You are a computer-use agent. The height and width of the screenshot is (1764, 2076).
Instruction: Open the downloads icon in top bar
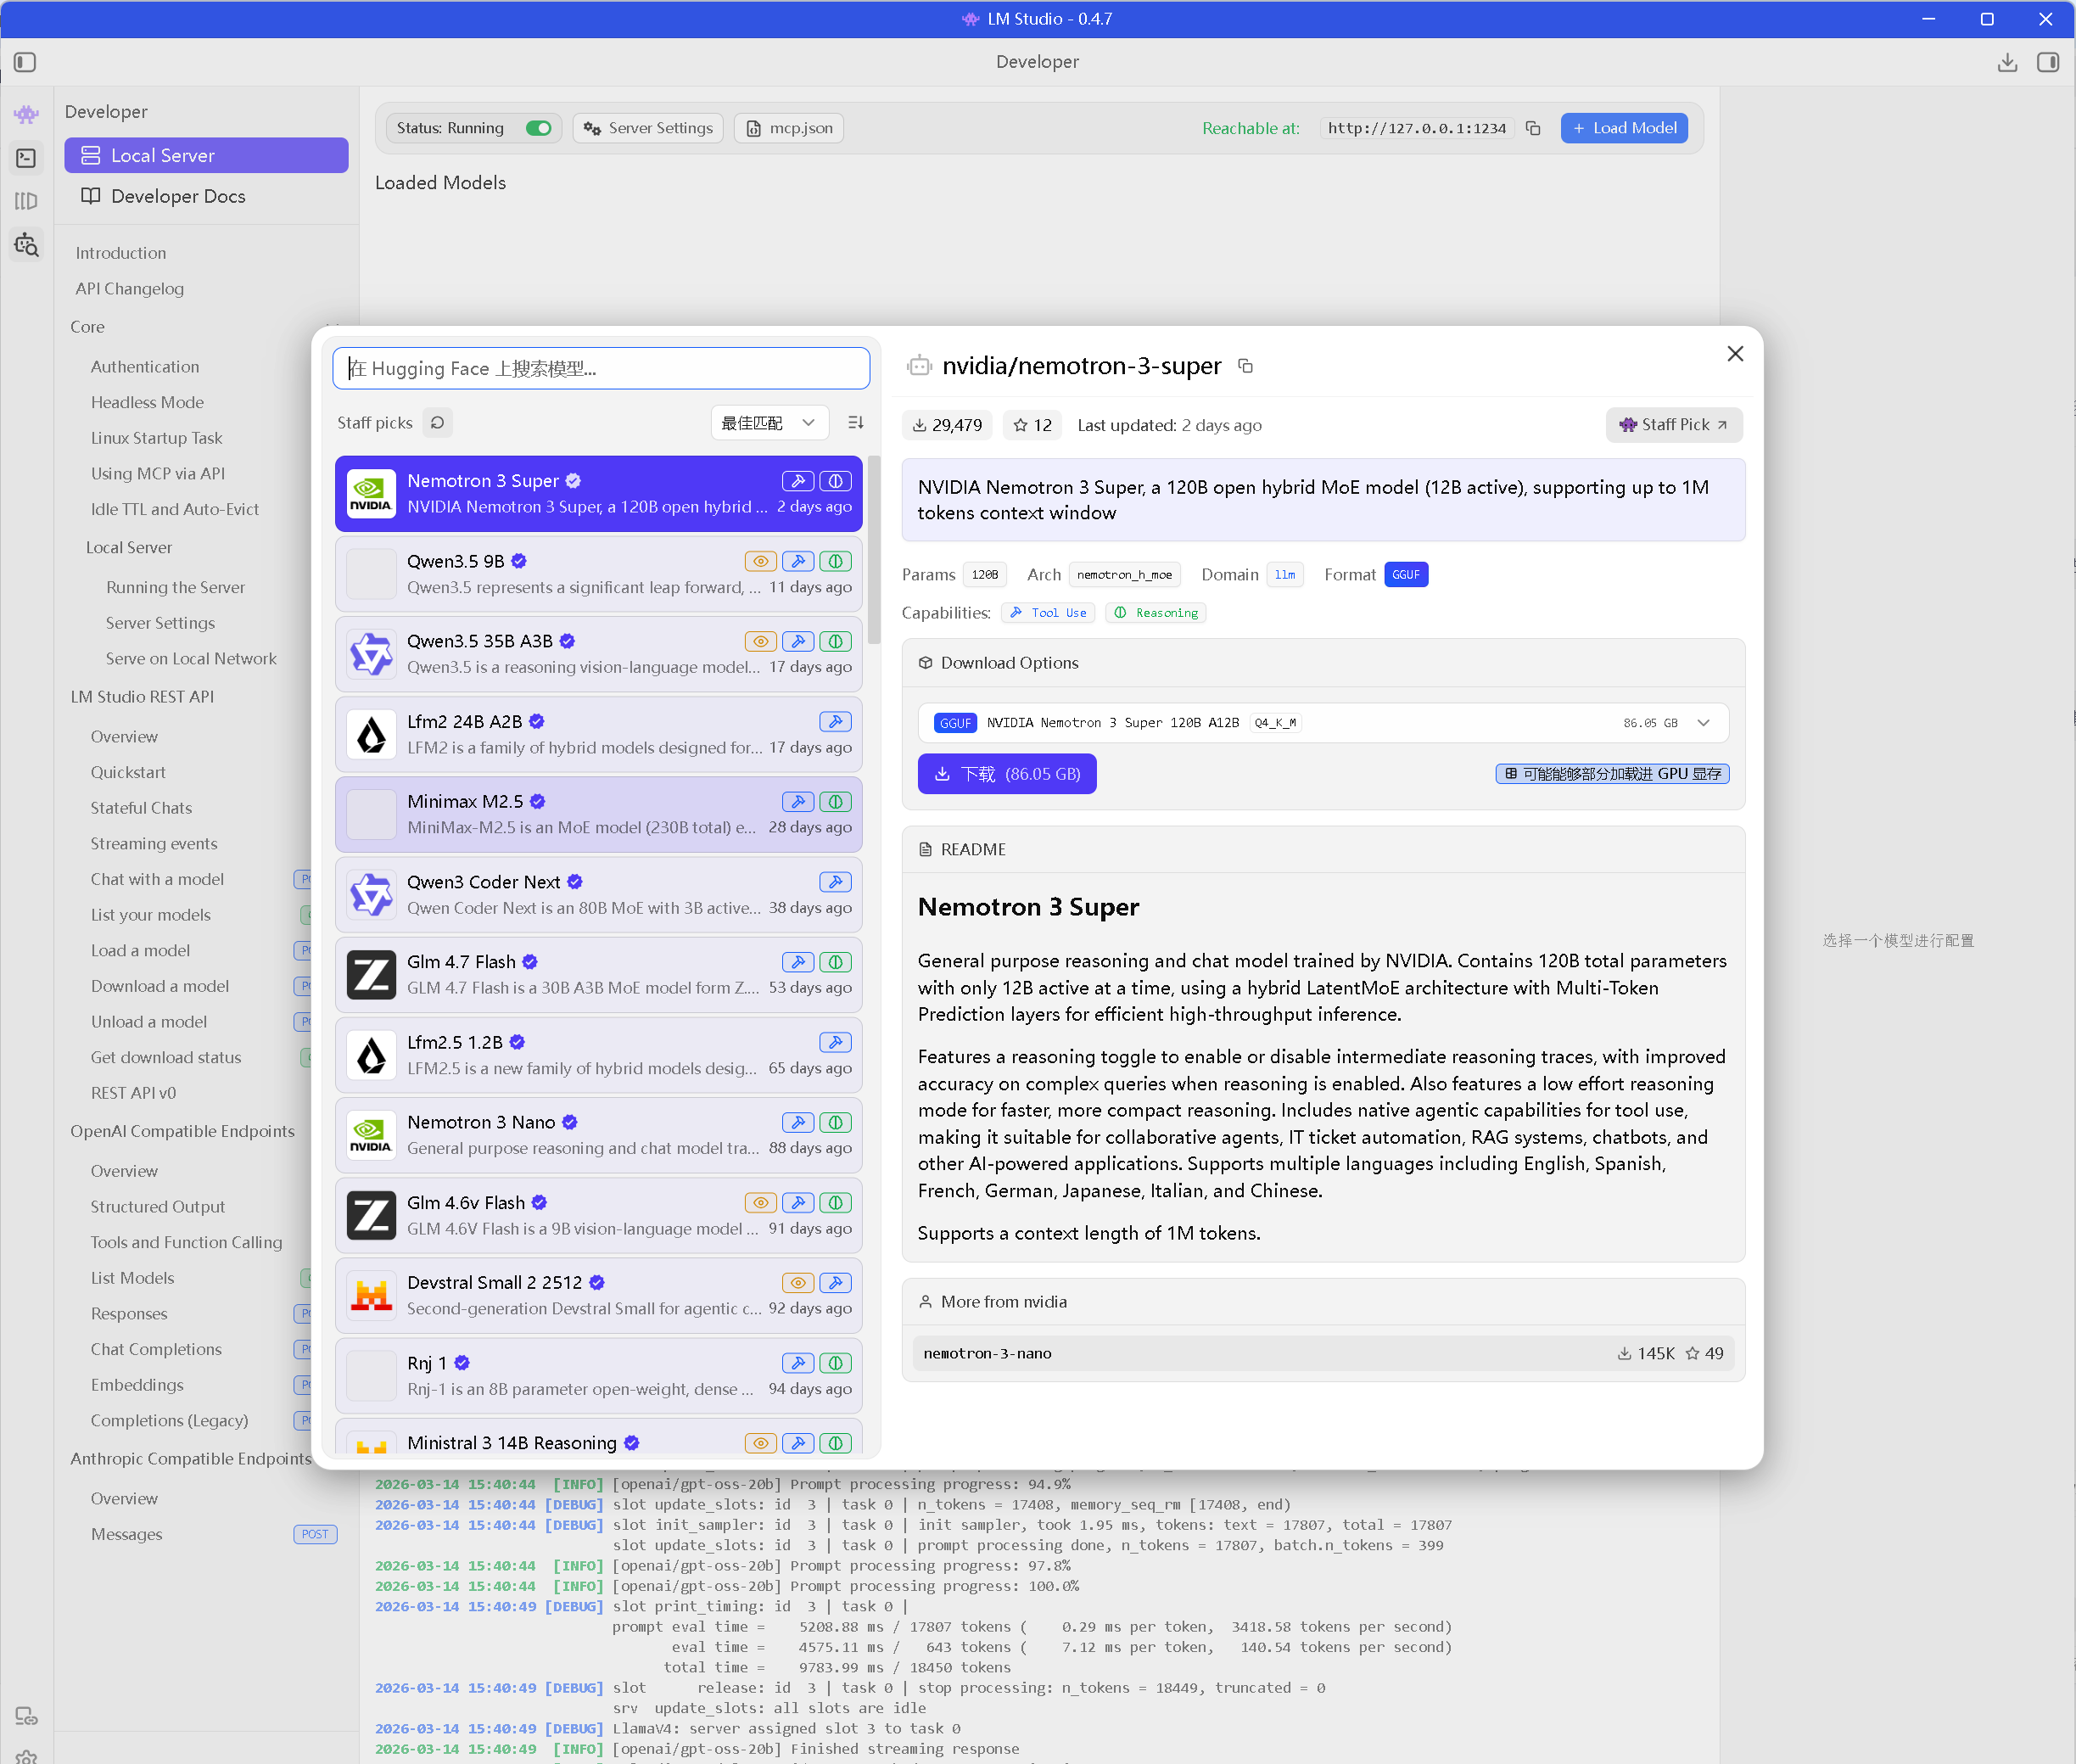tap(2007, 62)
